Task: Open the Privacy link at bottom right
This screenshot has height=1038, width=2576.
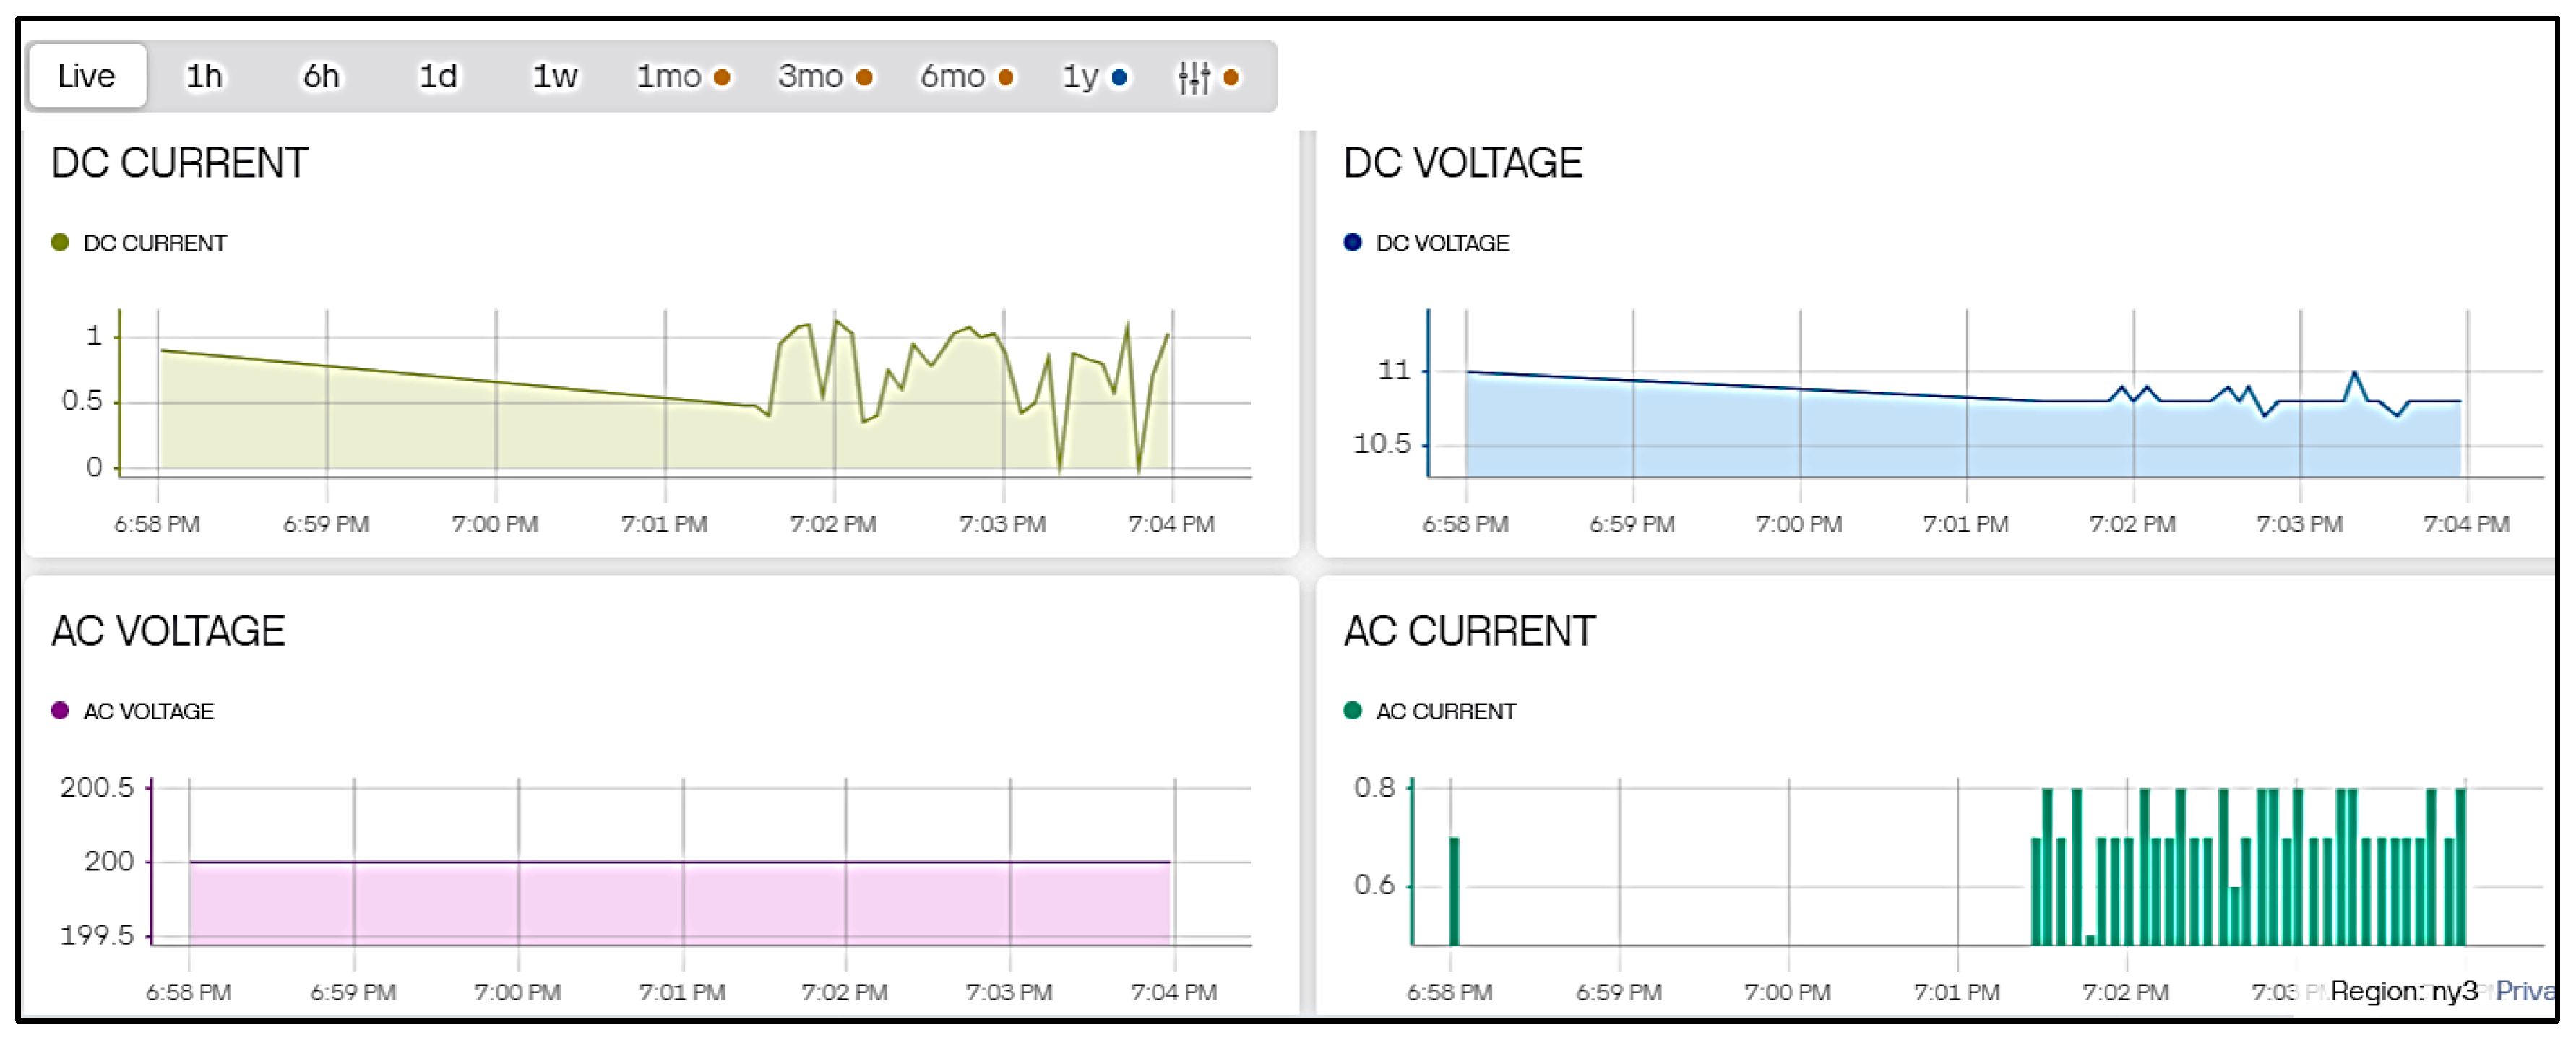Action: pyautogui.click(x=2526, y=991)
